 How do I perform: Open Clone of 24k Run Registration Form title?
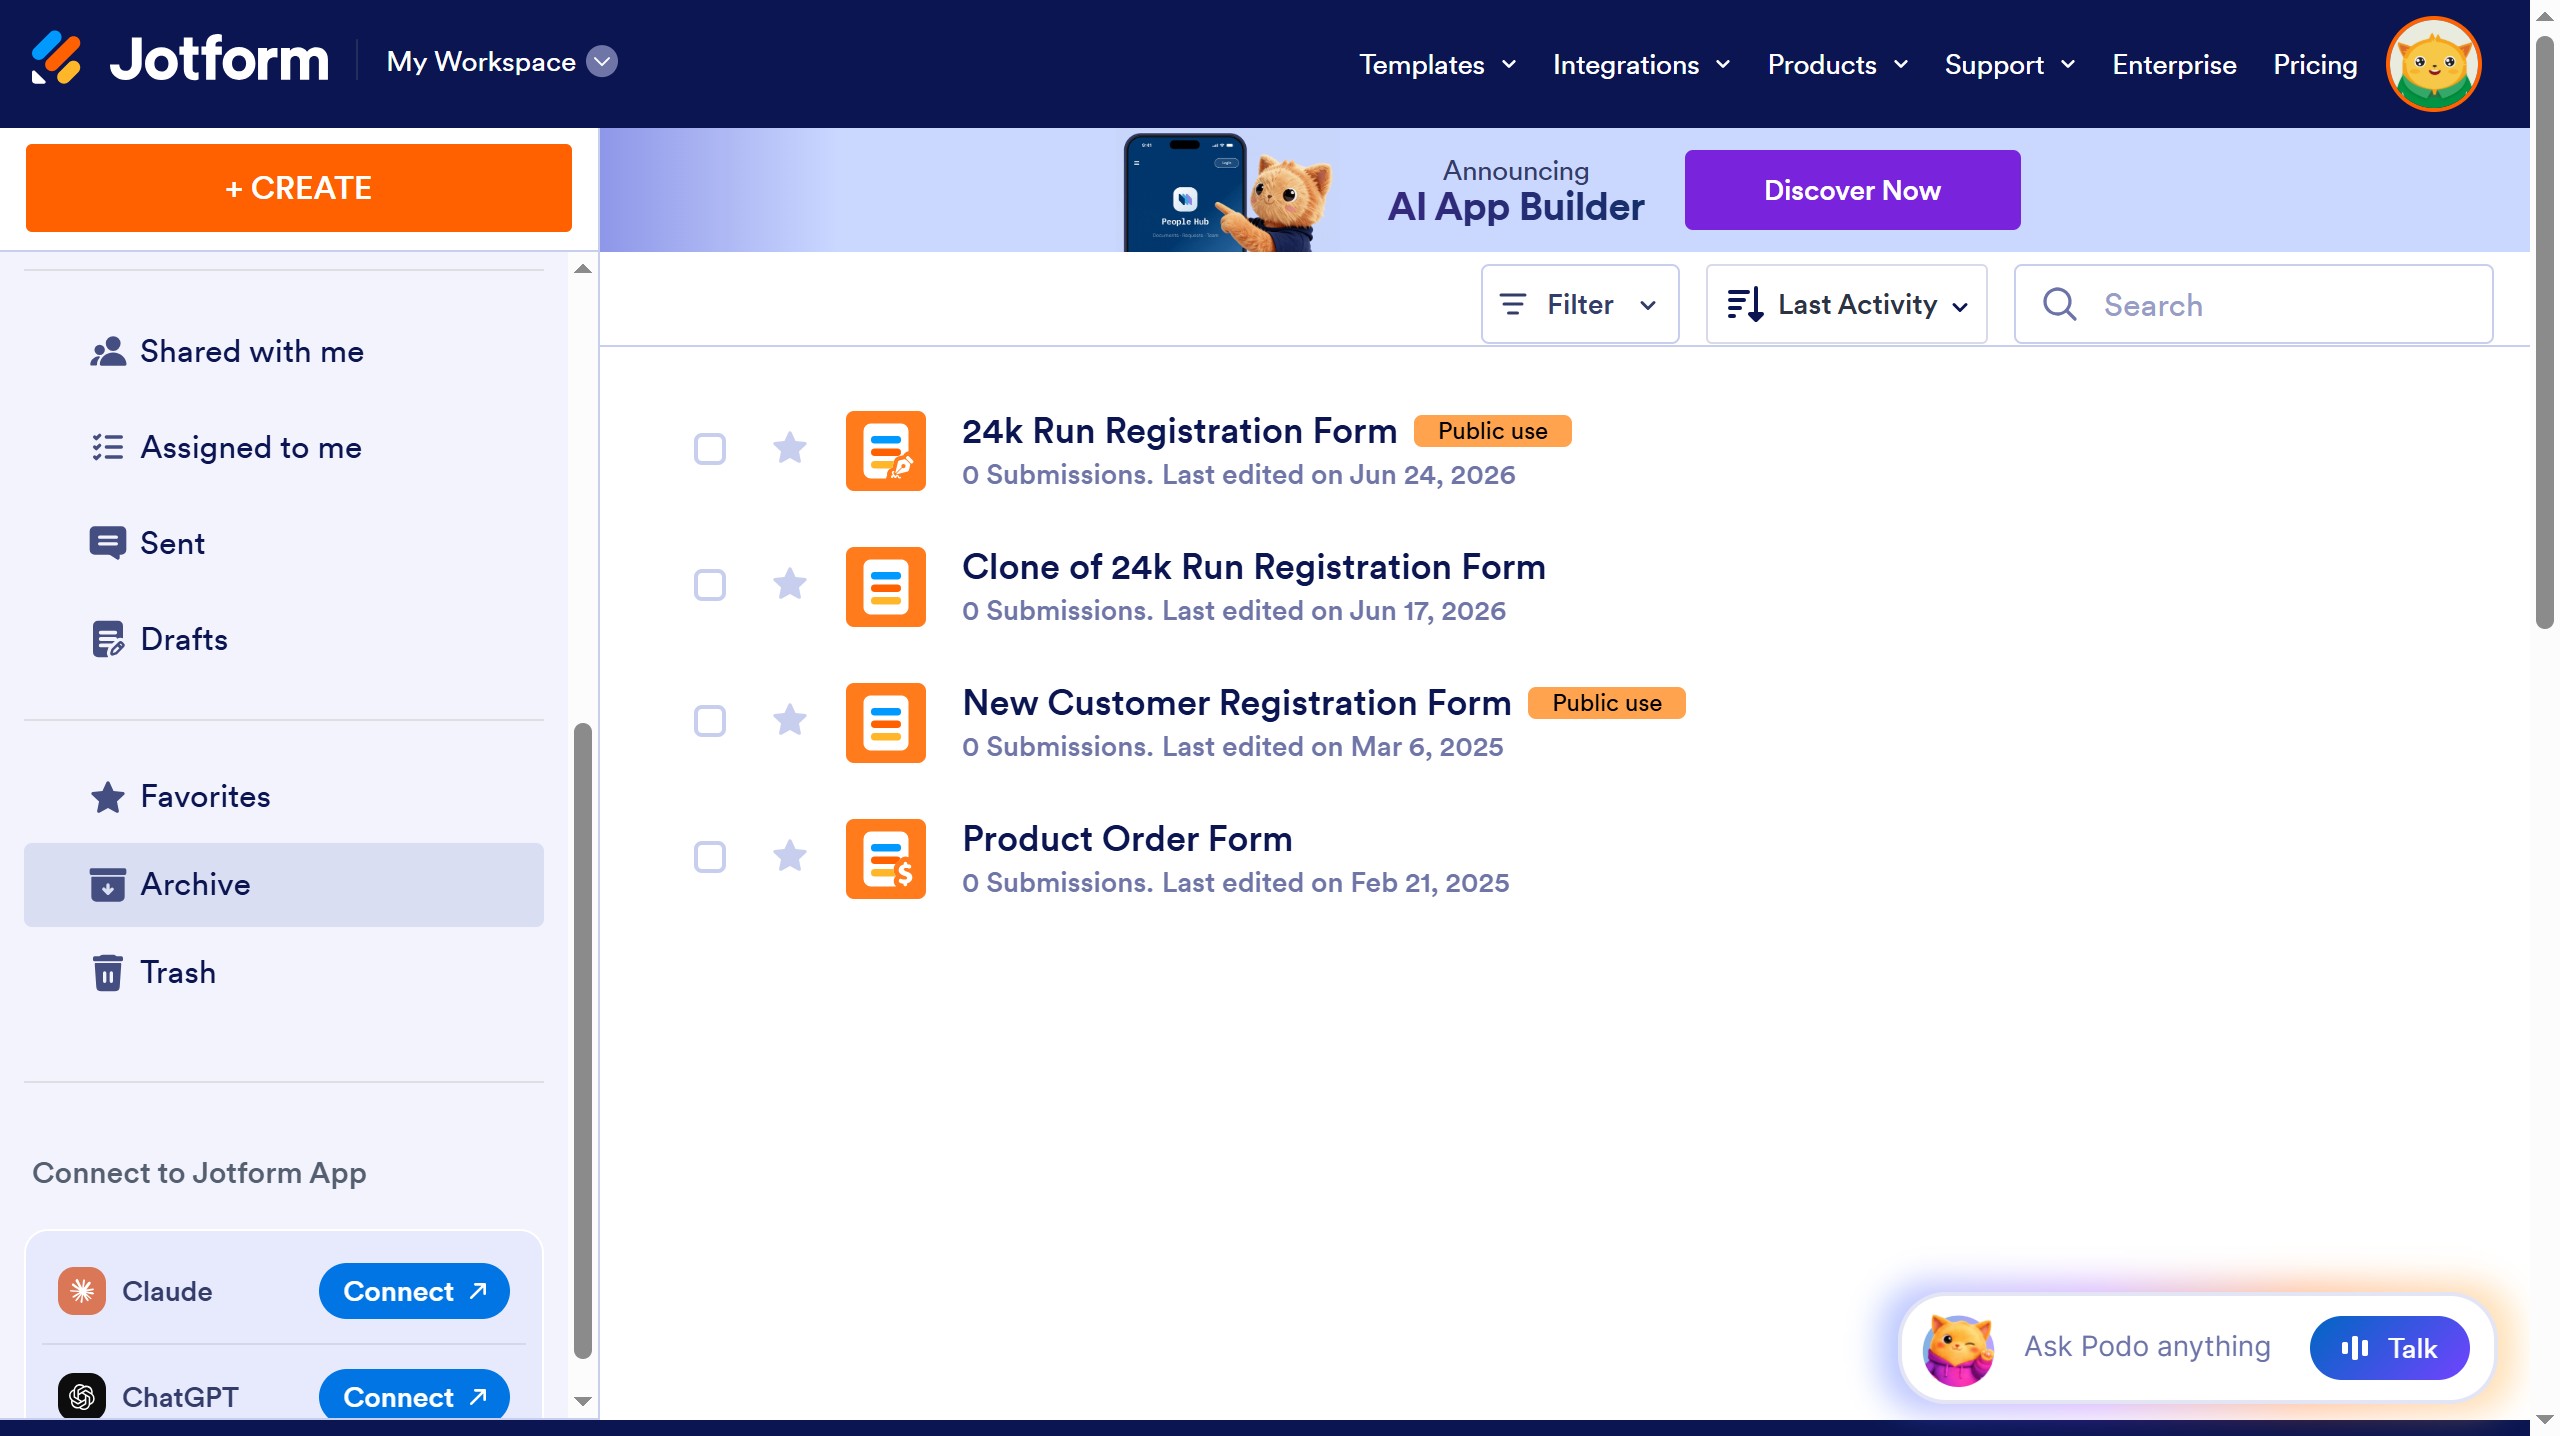1254,567
